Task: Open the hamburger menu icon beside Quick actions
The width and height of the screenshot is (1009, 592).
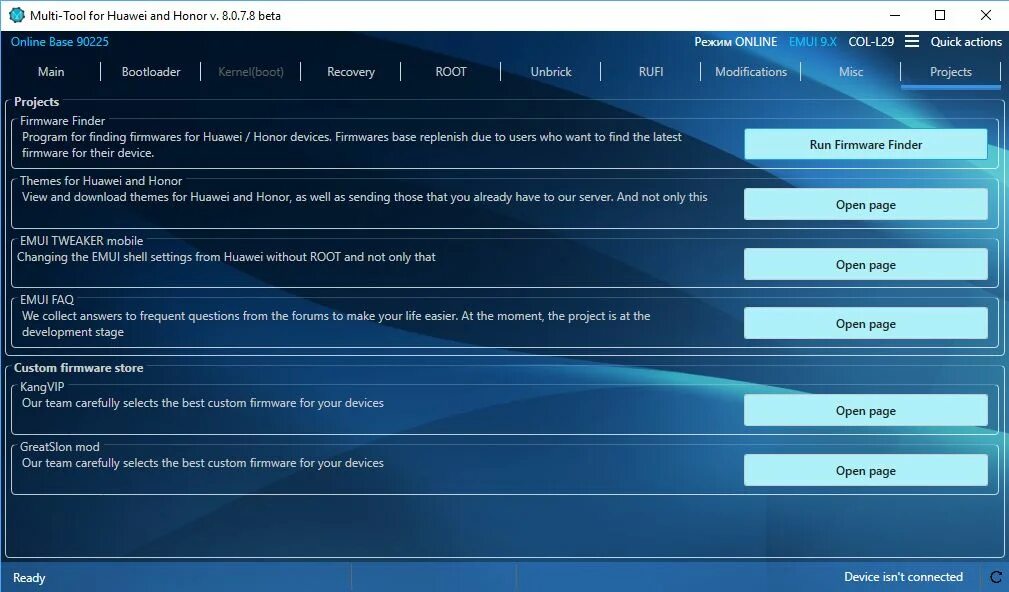Action: pos(912,42)
